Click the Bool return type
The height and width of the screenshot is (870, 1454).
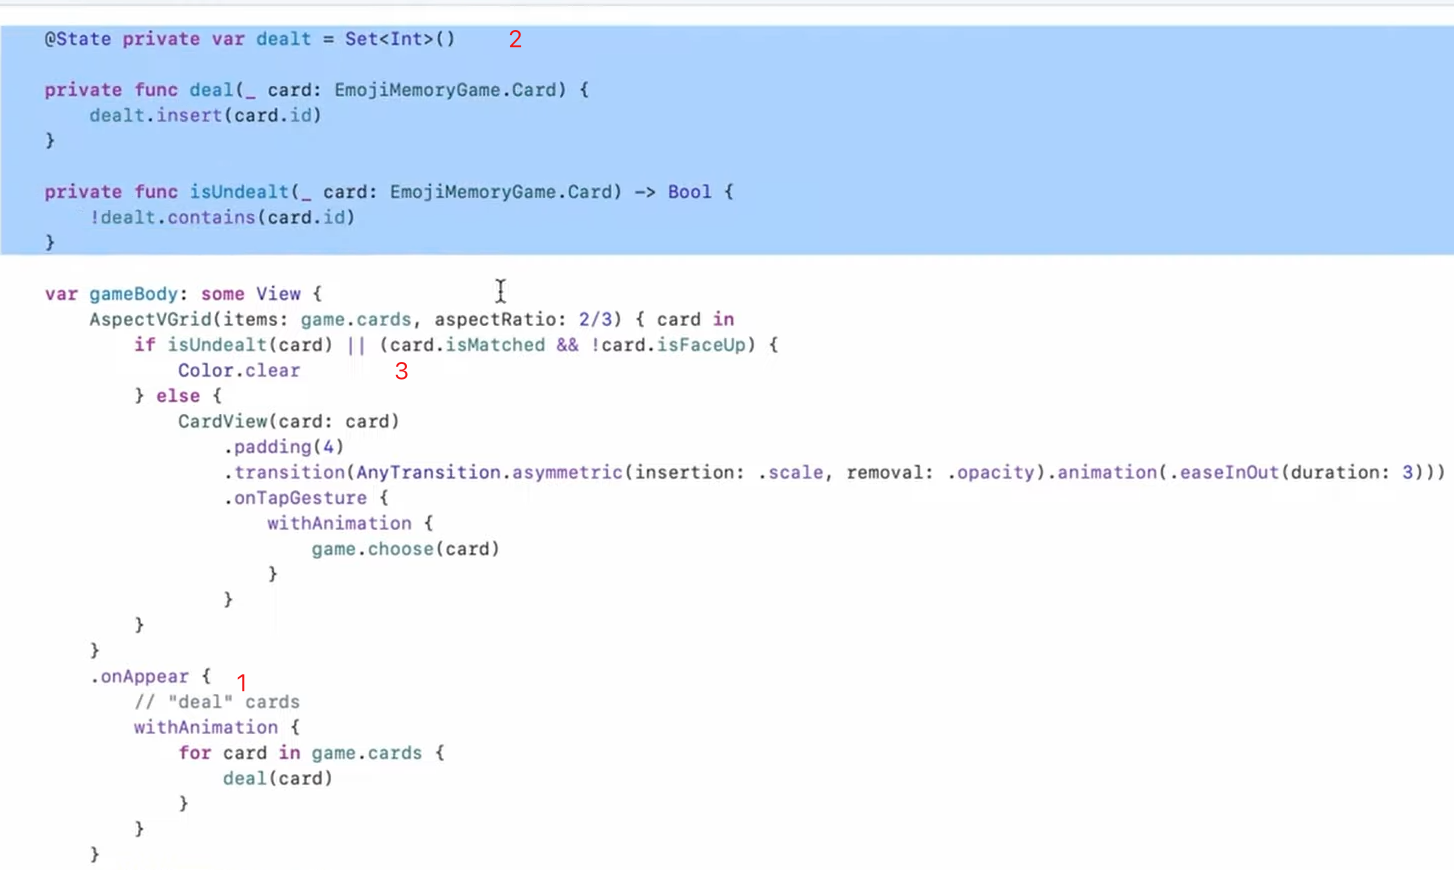coord(689,192)
